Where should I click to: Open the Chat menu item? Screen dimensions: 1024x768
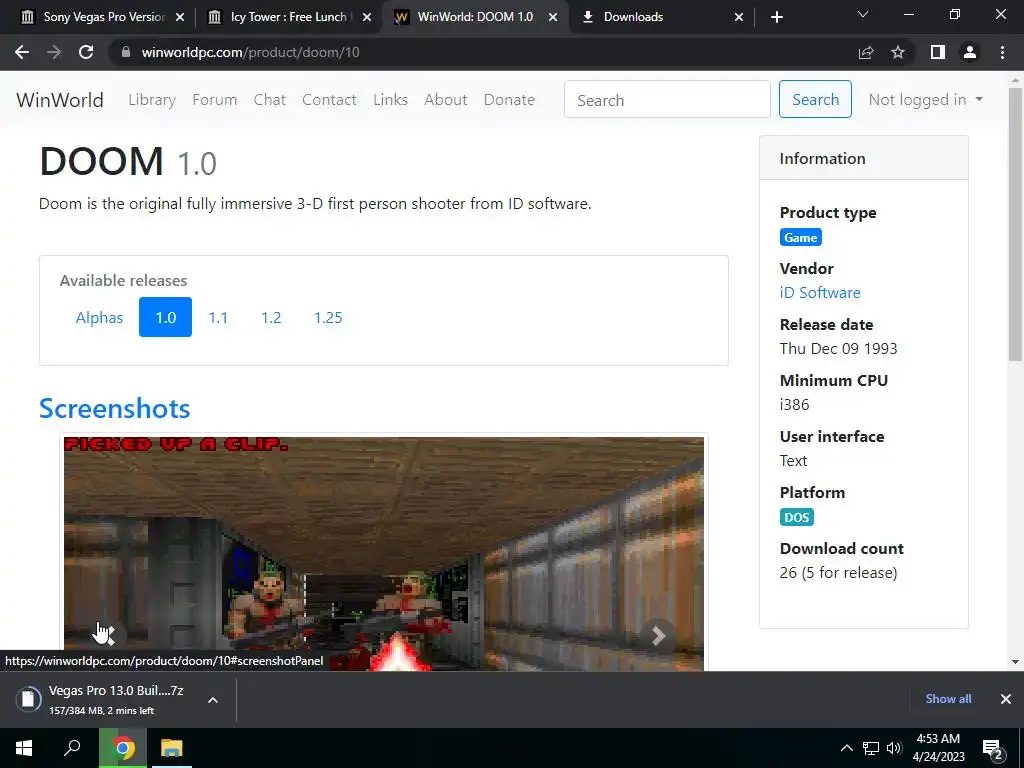coord(270,100)
